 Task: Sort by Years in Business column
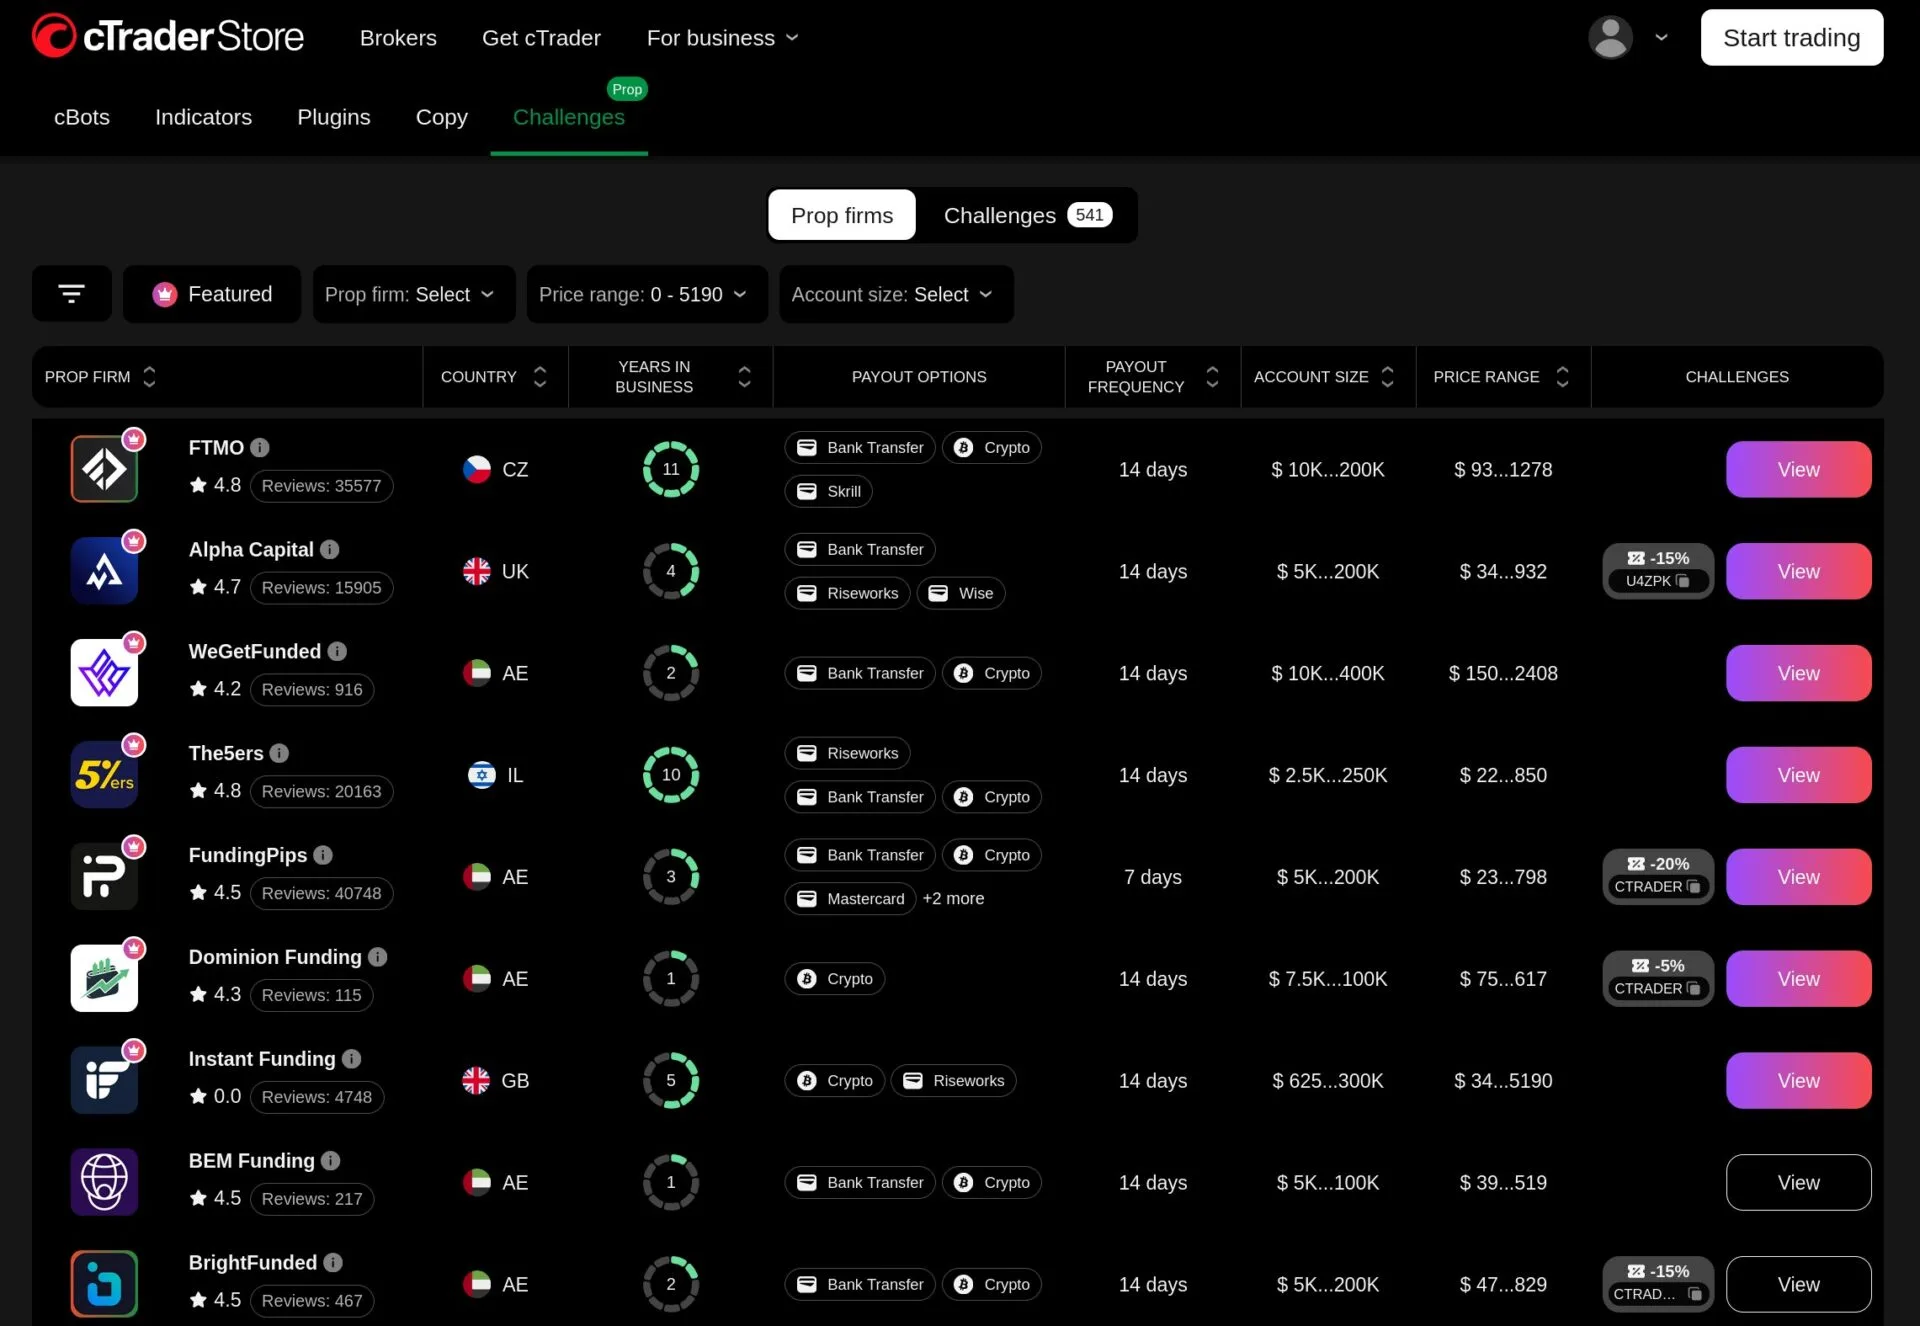pyautogui.click(x=744, y=377)
